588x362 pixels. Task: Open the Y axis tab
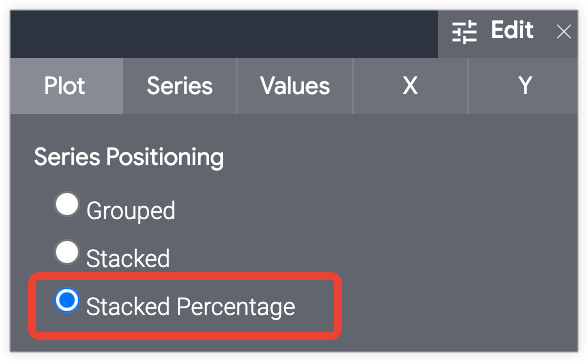[x=524, y=86]
